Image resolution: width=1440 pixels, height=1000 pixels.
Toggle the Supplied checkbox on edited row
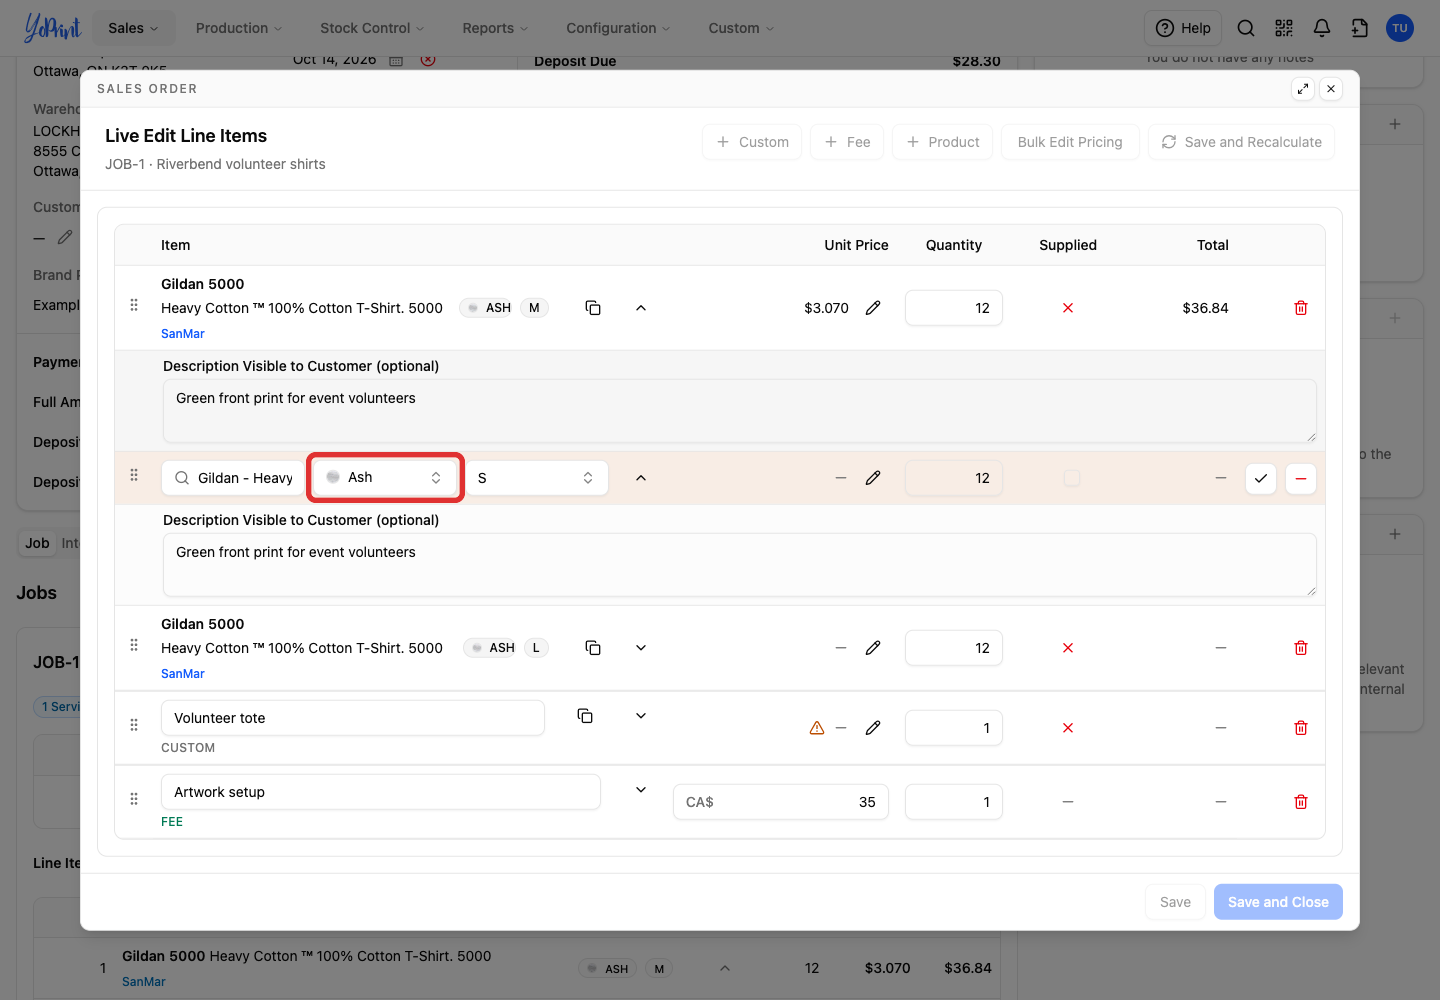click(1072, 478)
